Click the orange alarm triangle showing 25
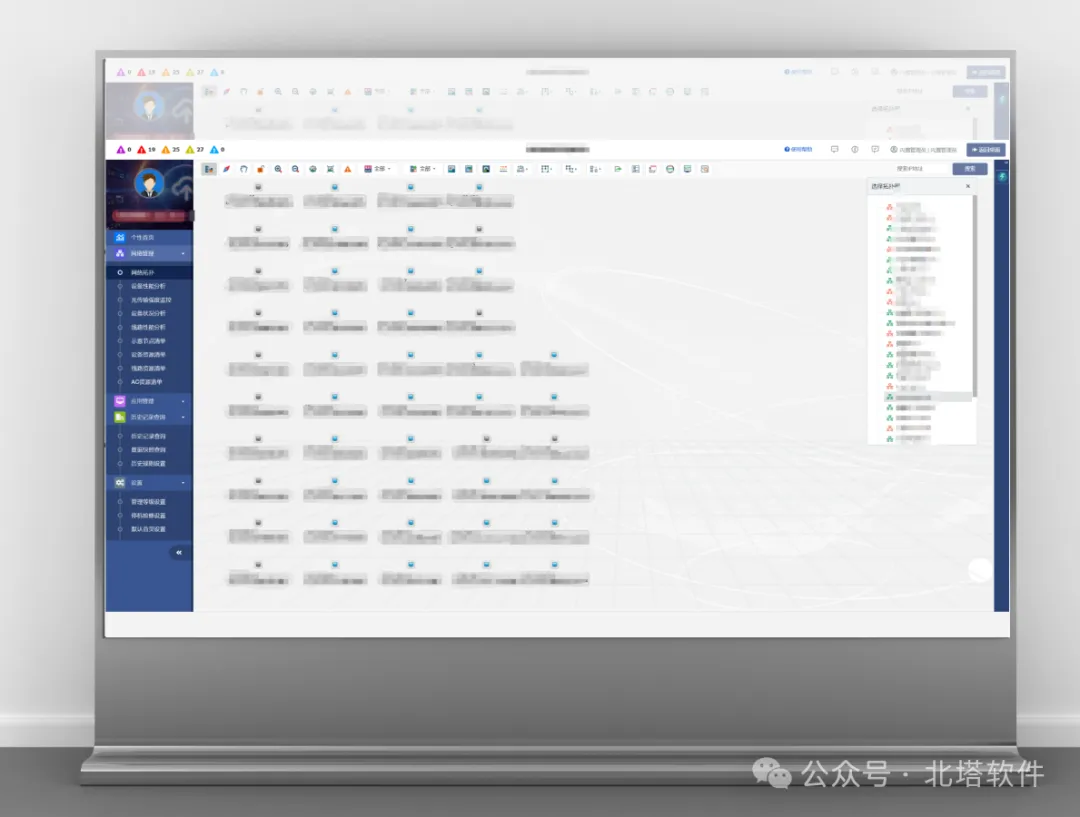This screenshot has width=1080, height=817. [170, 149]
